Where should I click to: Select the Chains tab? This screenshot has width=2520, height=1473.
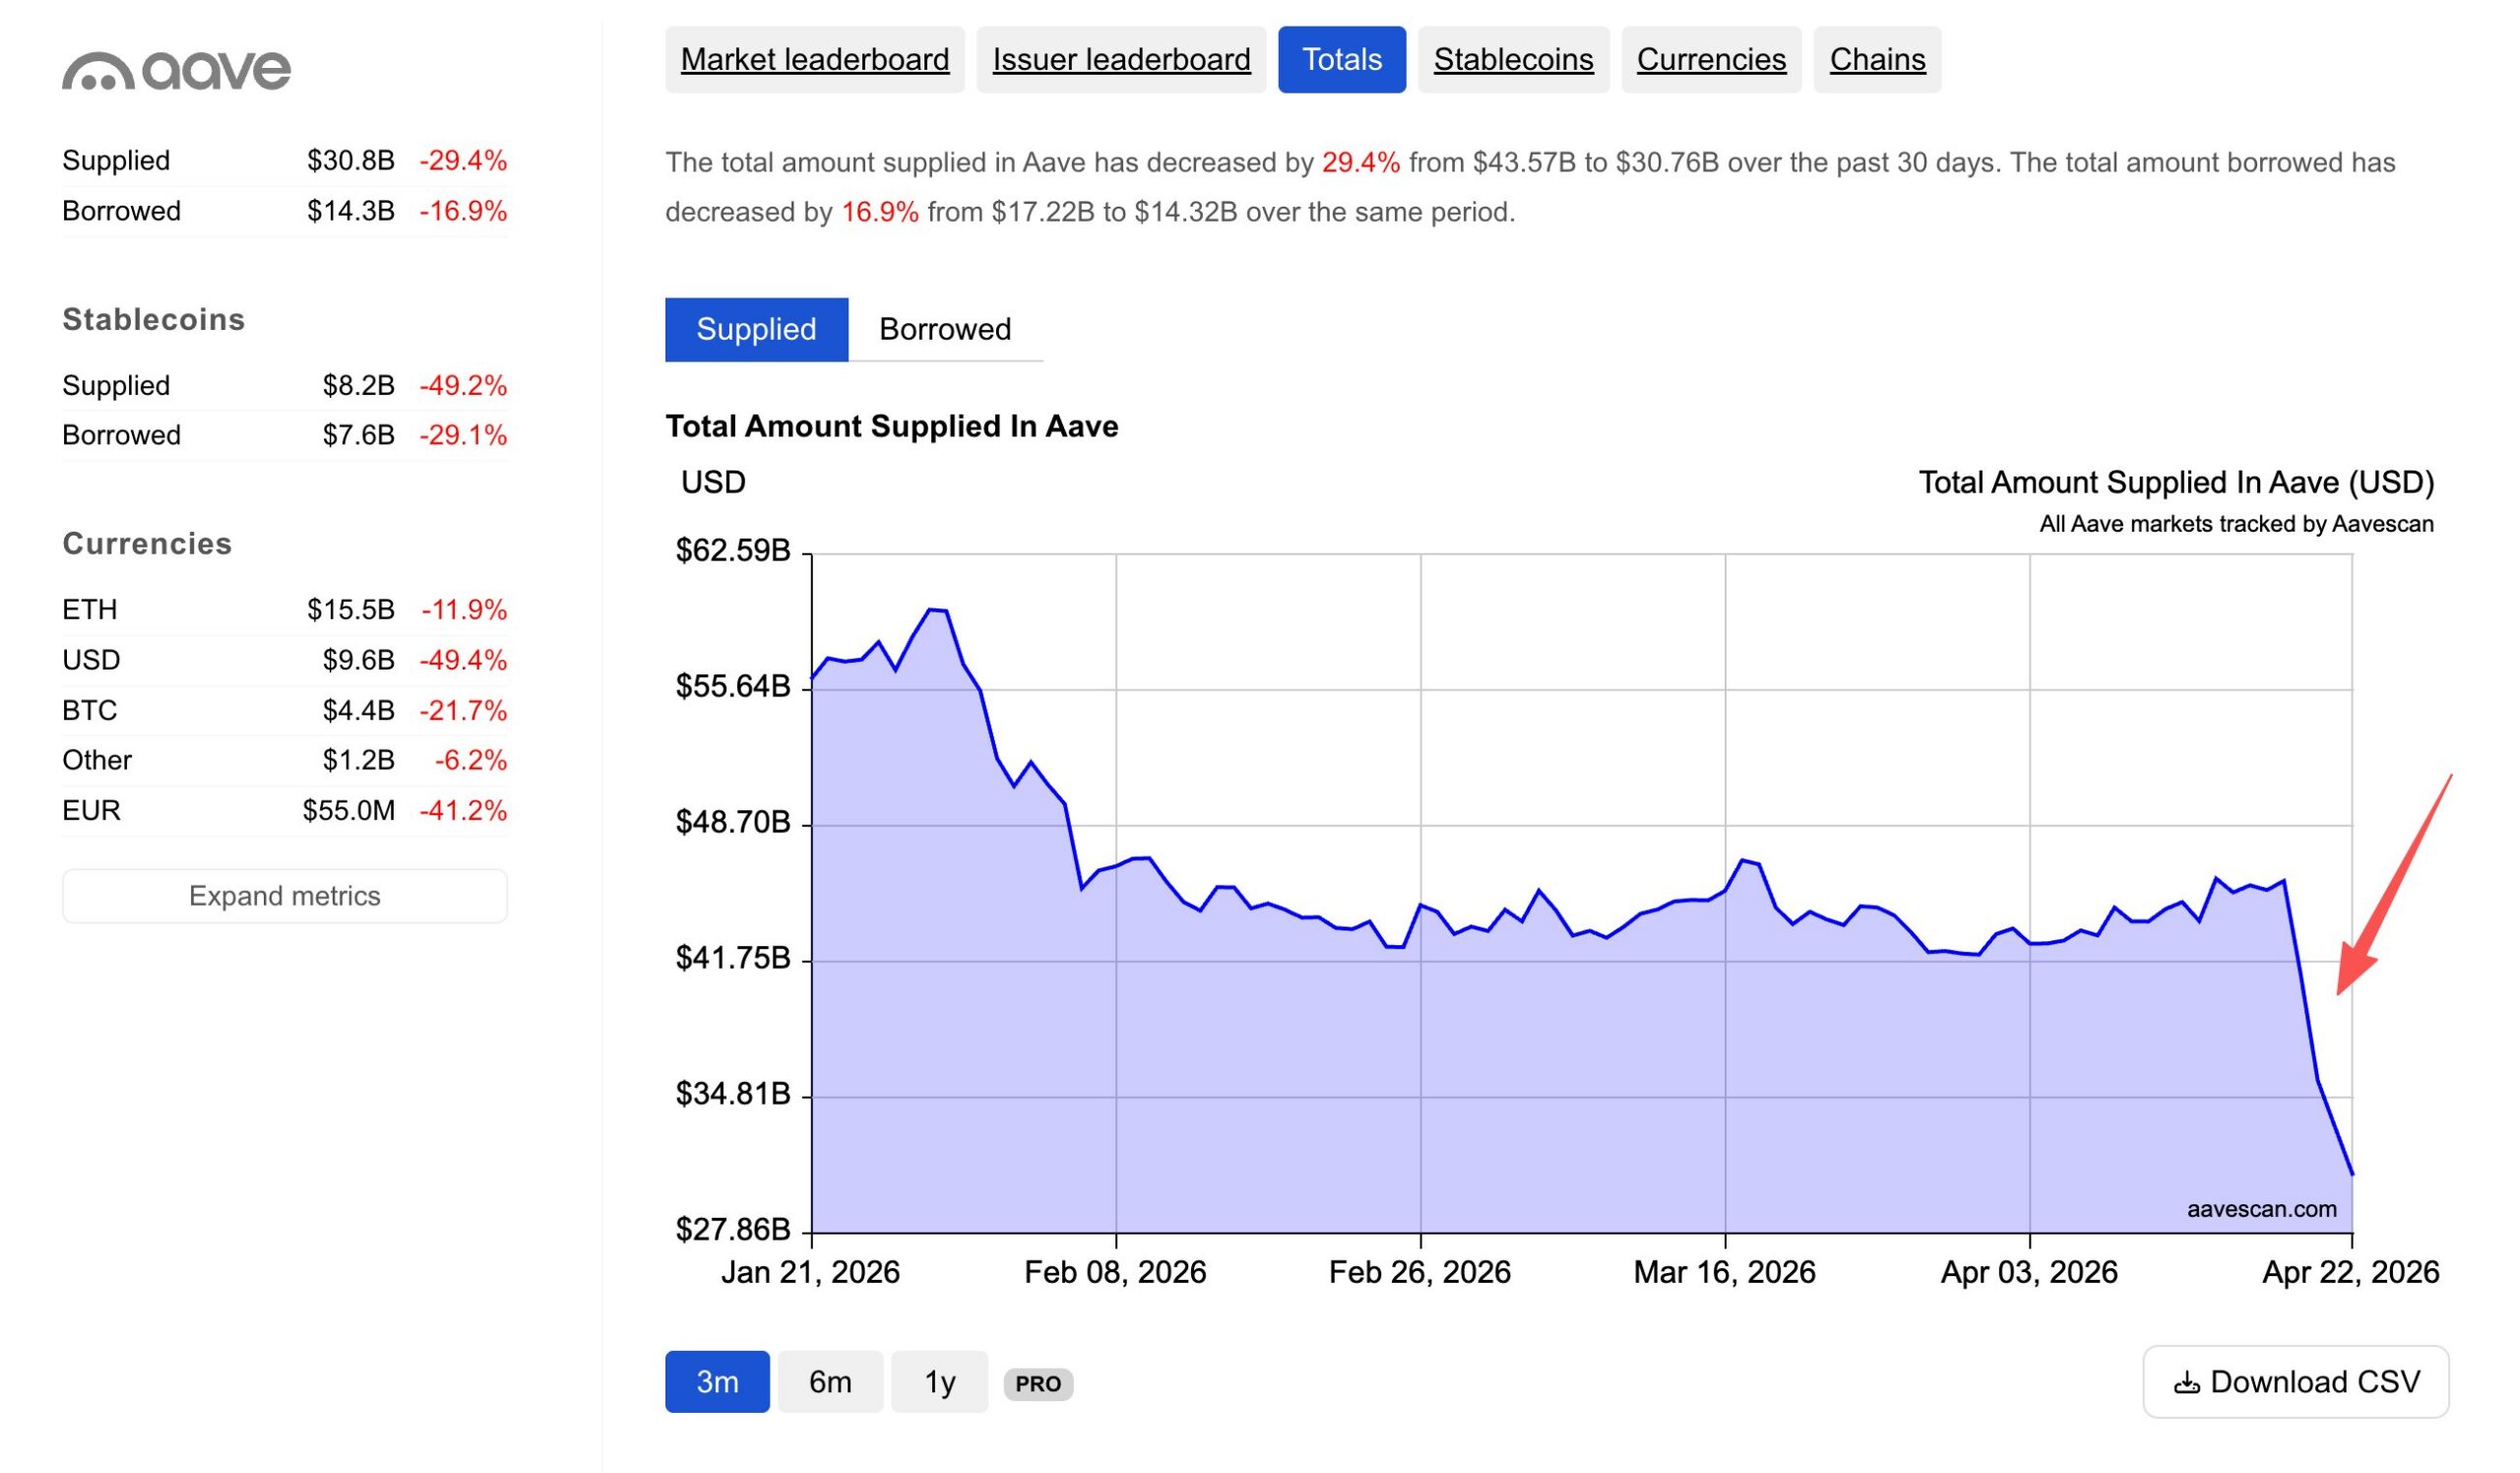tap(1877, 60)
